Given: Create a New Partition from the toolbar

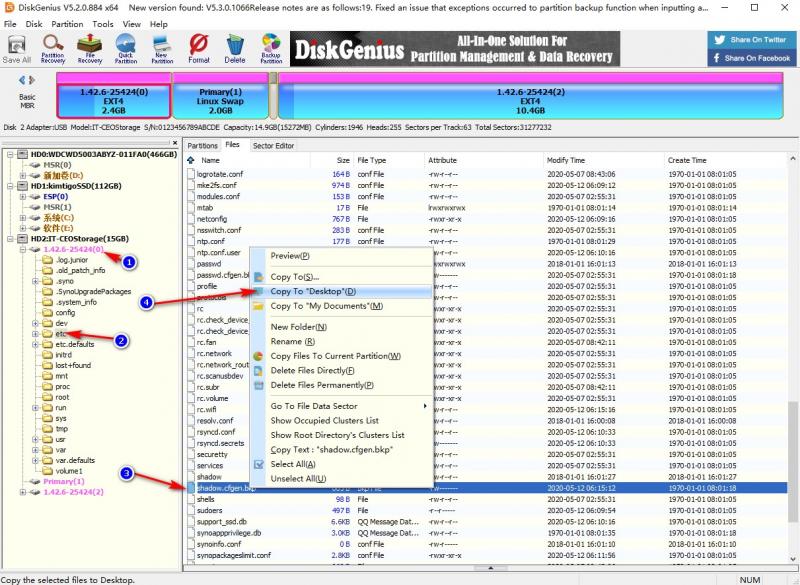Looking at the screenshot, I should point(162,47).
